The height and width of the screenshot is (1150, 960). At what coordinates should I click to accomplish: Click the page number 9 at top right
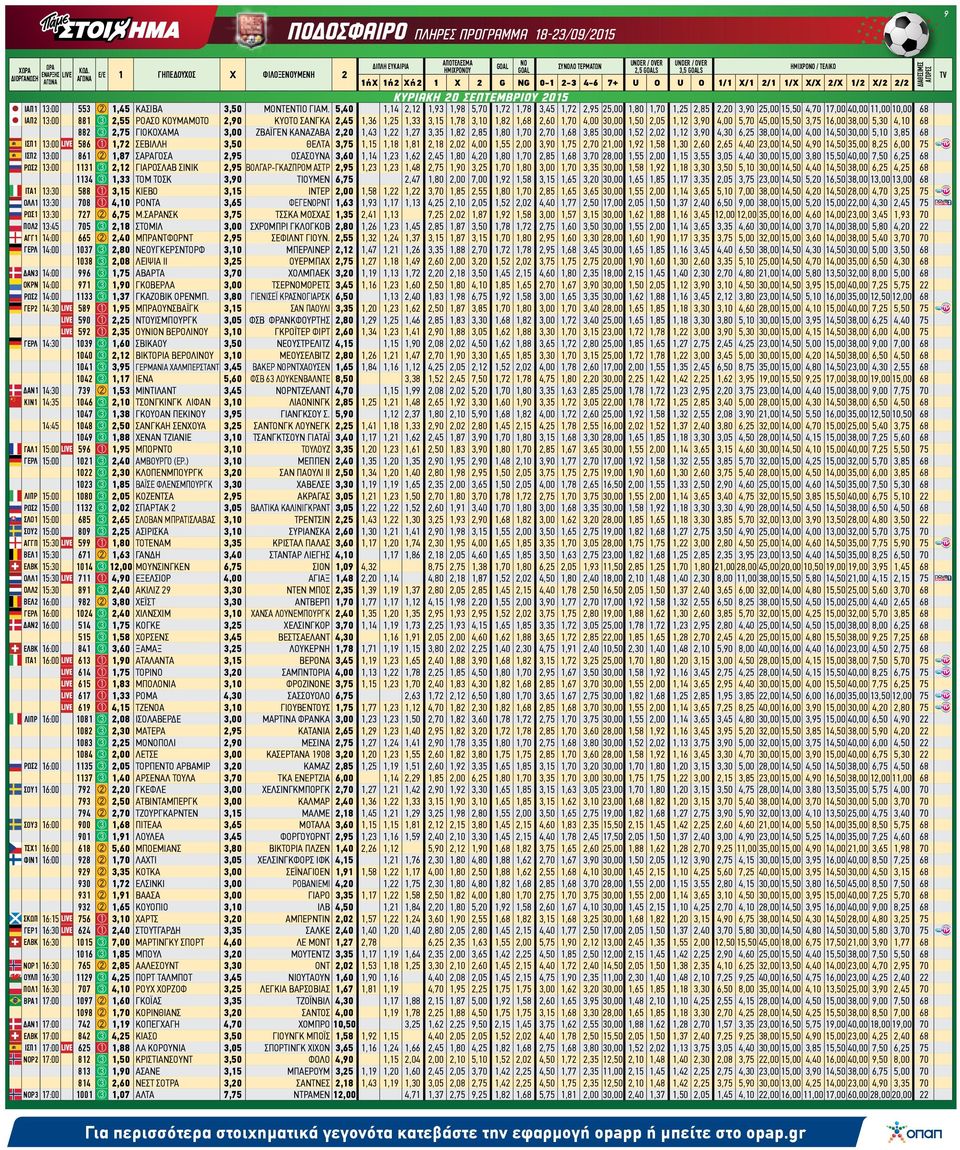coord(946,13)
